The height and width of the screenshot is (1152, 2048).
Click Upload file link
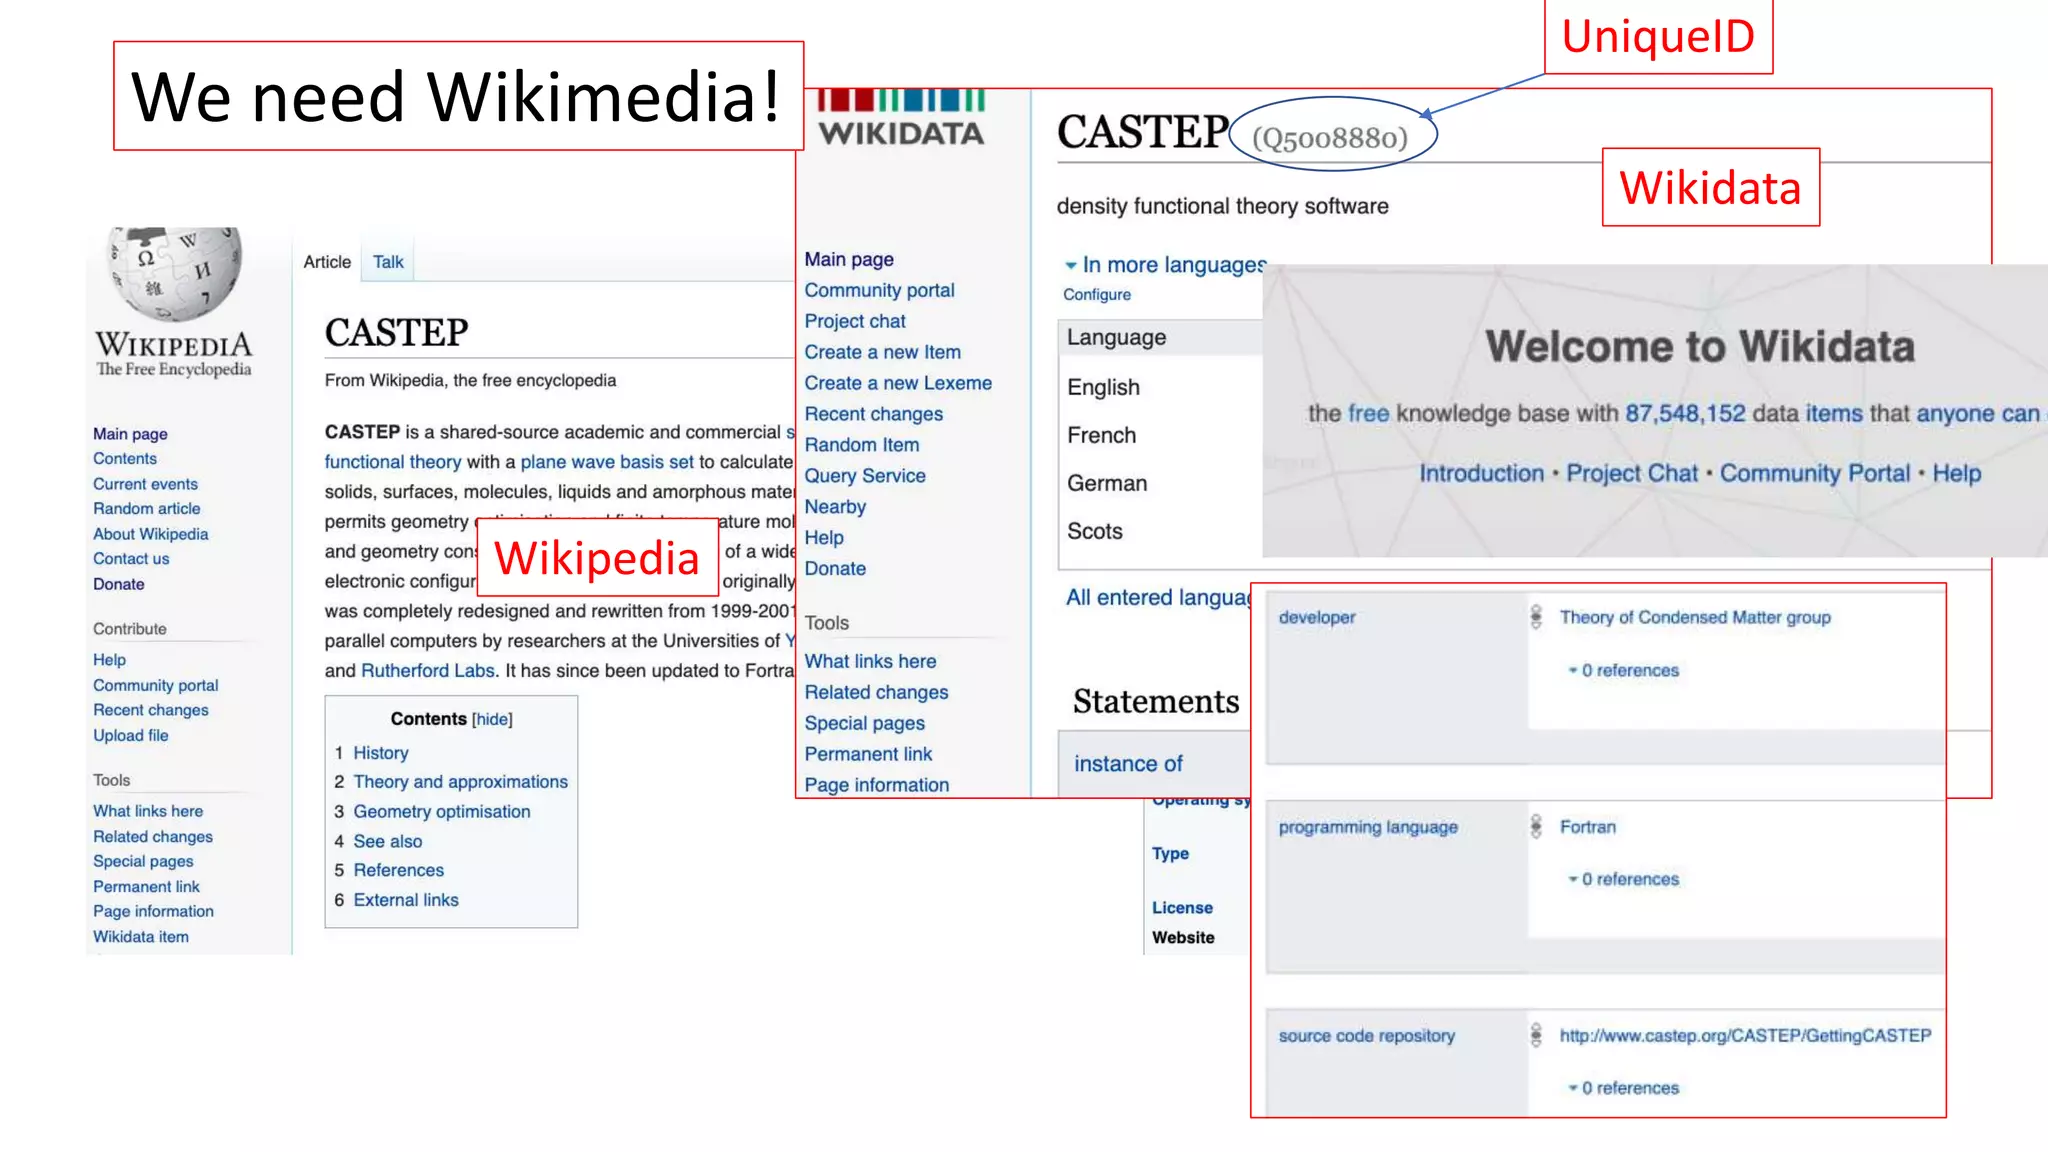[131, 735]
